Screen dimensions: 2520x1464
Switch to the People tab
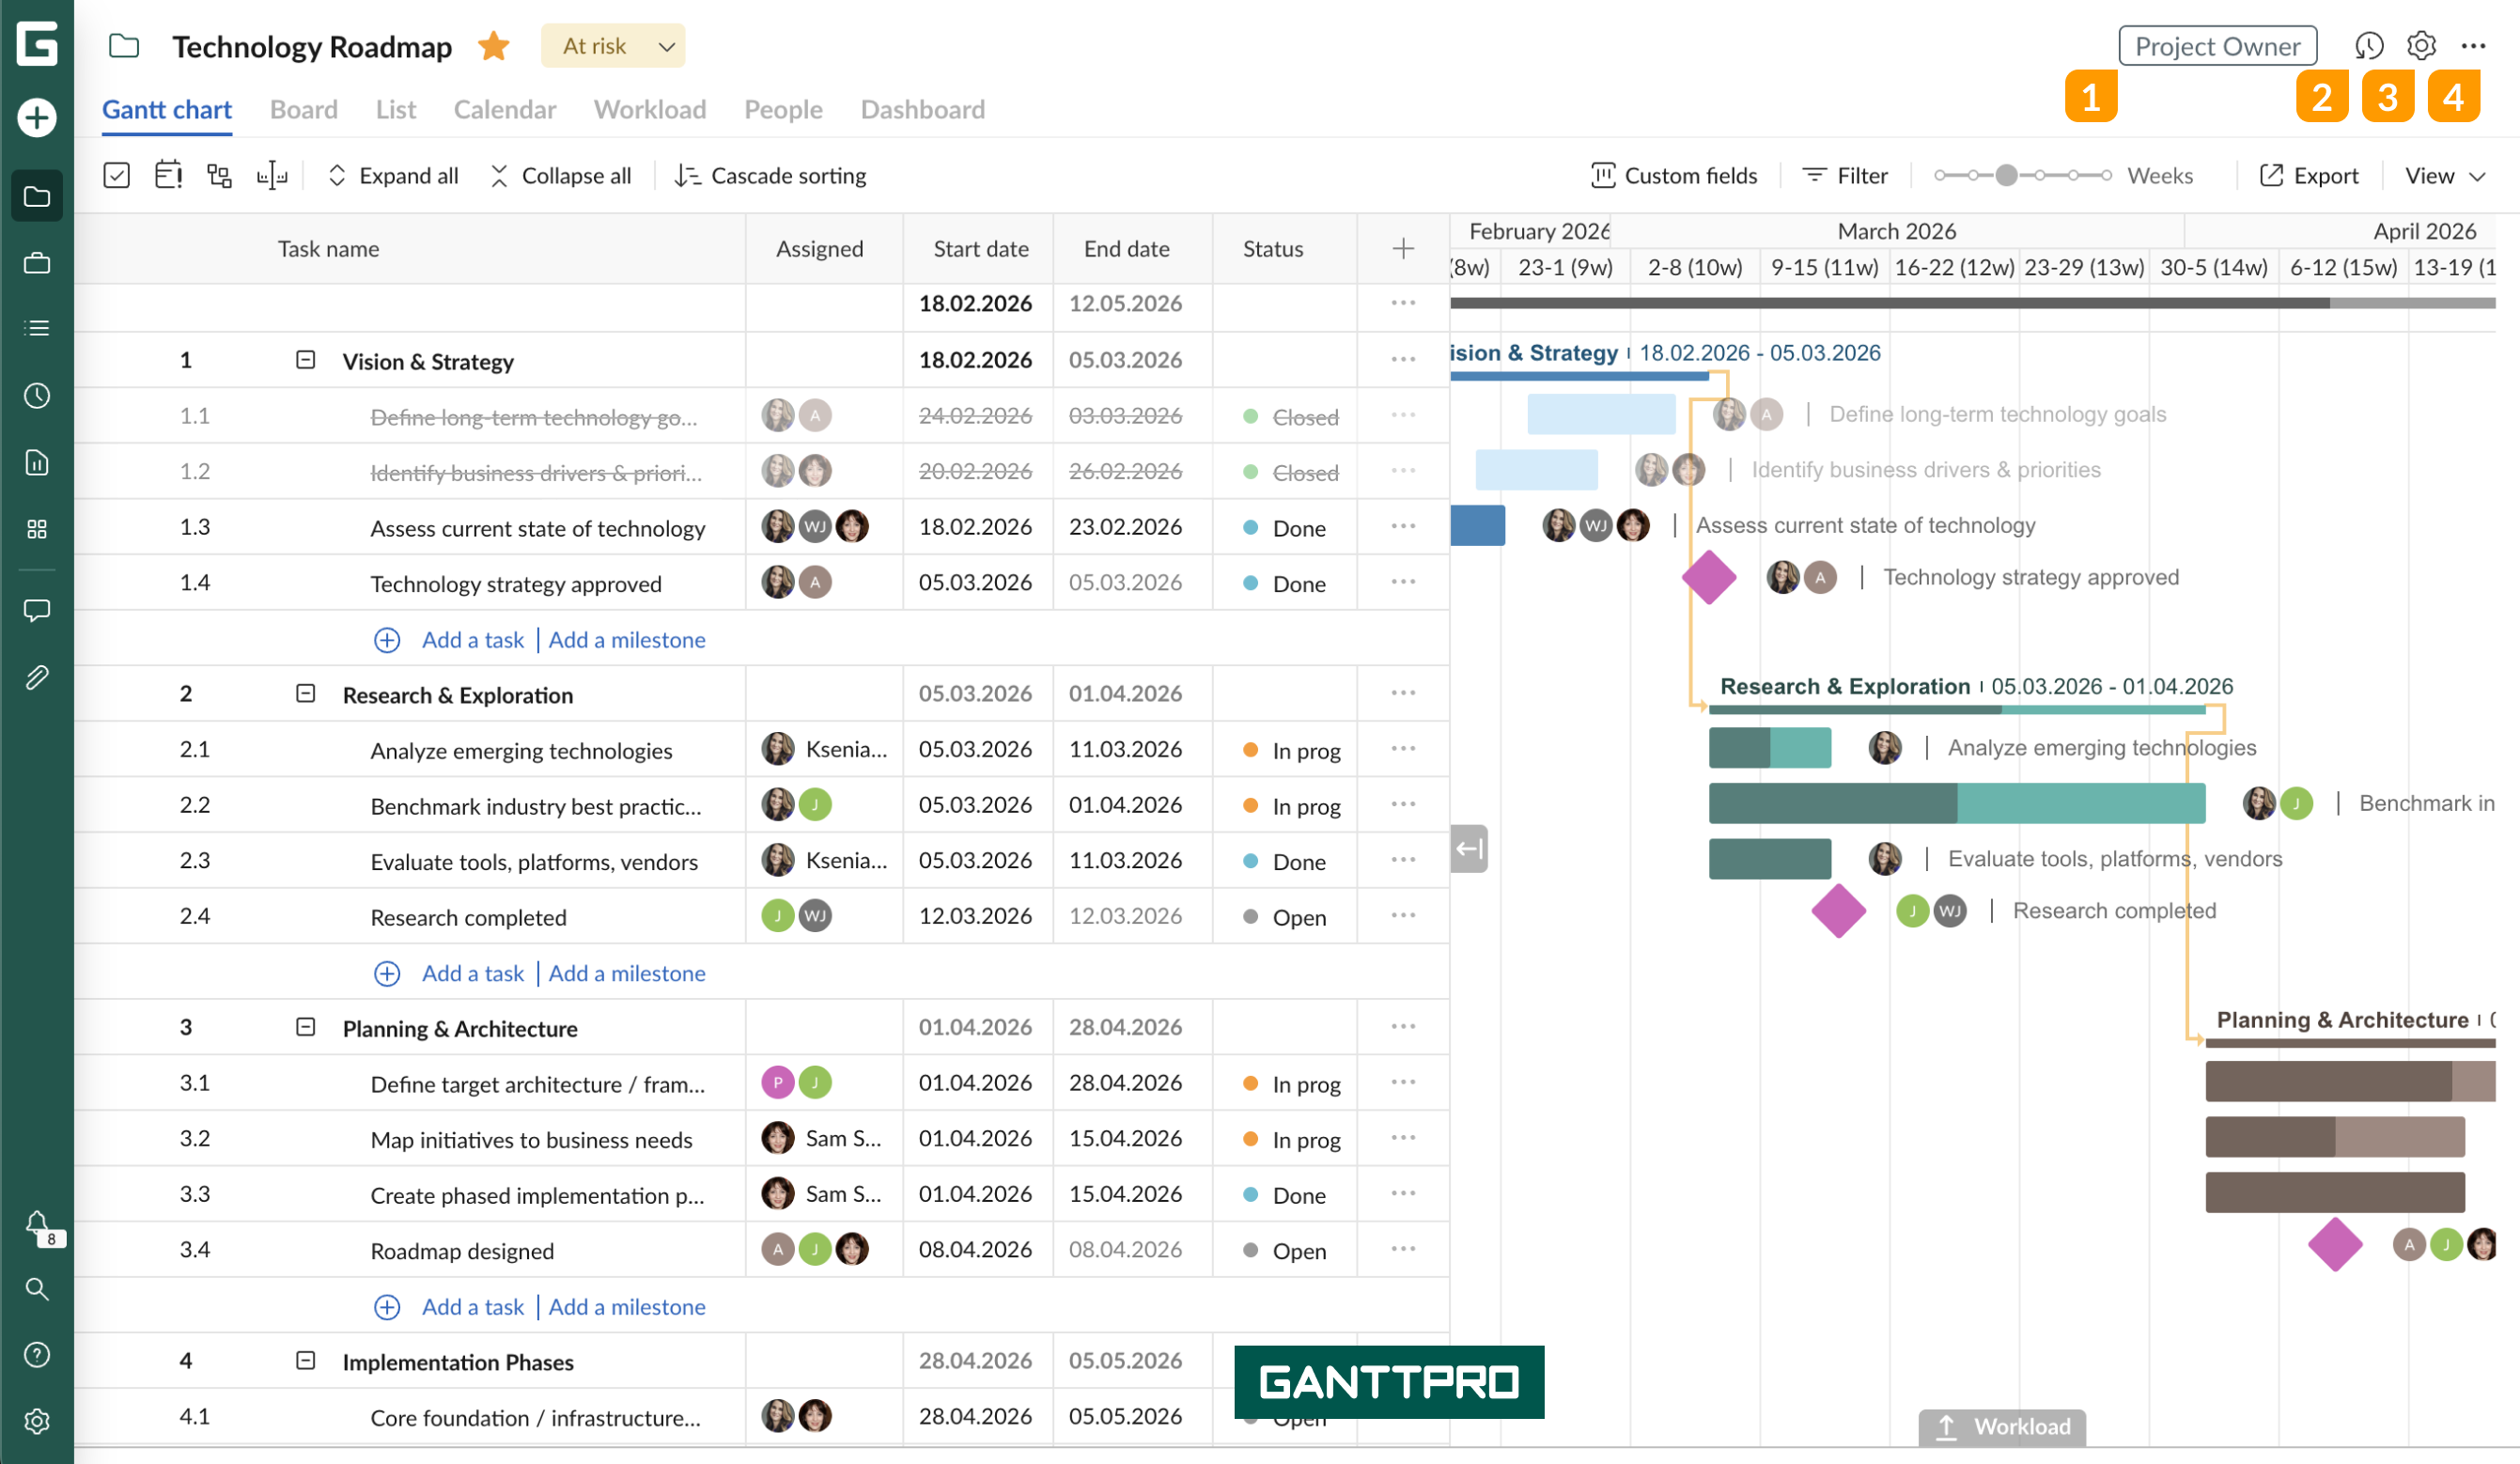(x=783, y=110)
